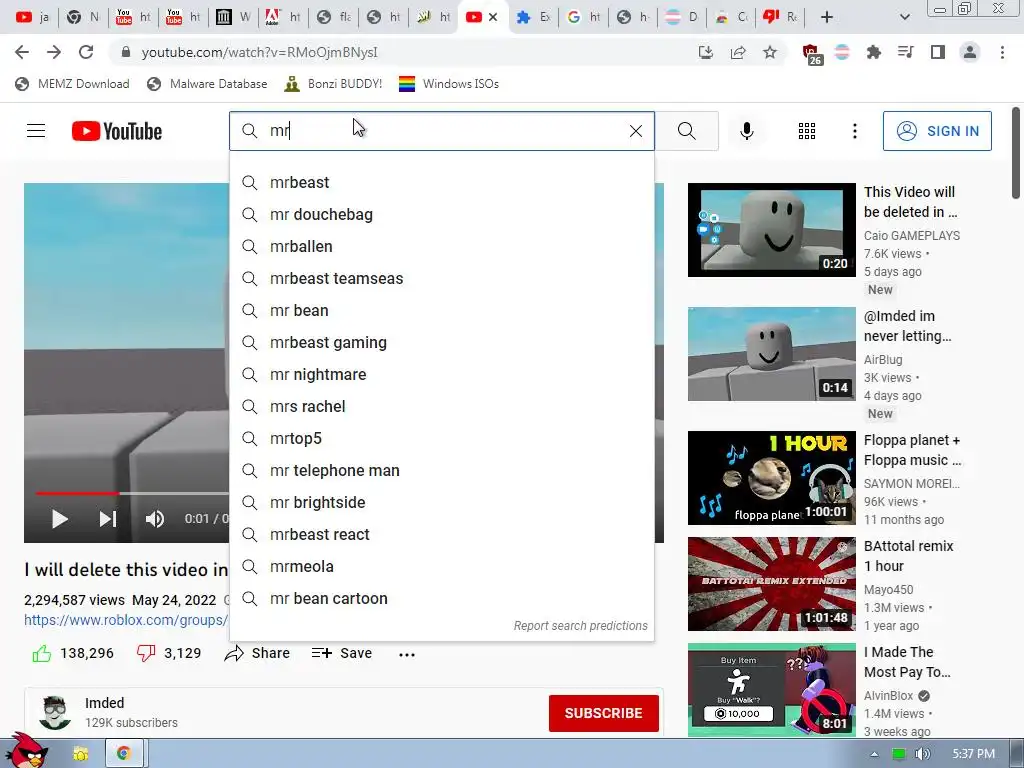
Task: Play the video
Action: (59, 519)
